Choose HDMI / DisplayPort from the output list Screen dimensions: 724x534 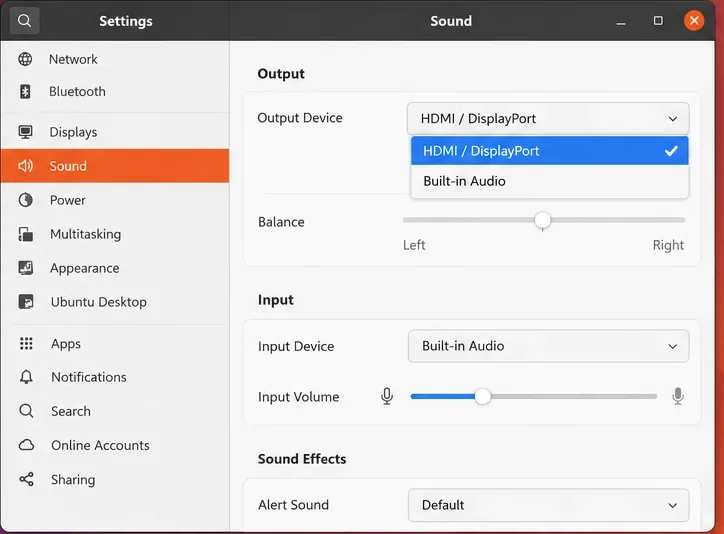[x=549, y=150]
